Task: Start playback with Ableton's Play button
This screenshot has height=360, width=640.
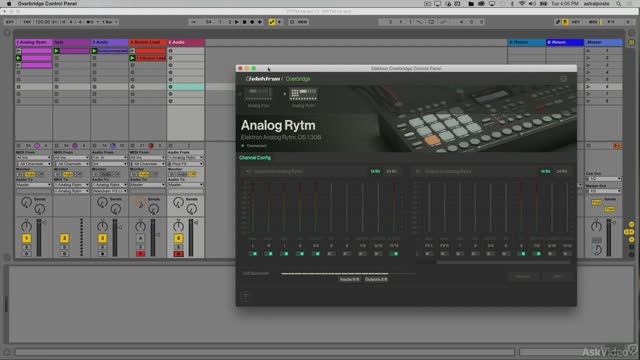Action: (237, 22)
